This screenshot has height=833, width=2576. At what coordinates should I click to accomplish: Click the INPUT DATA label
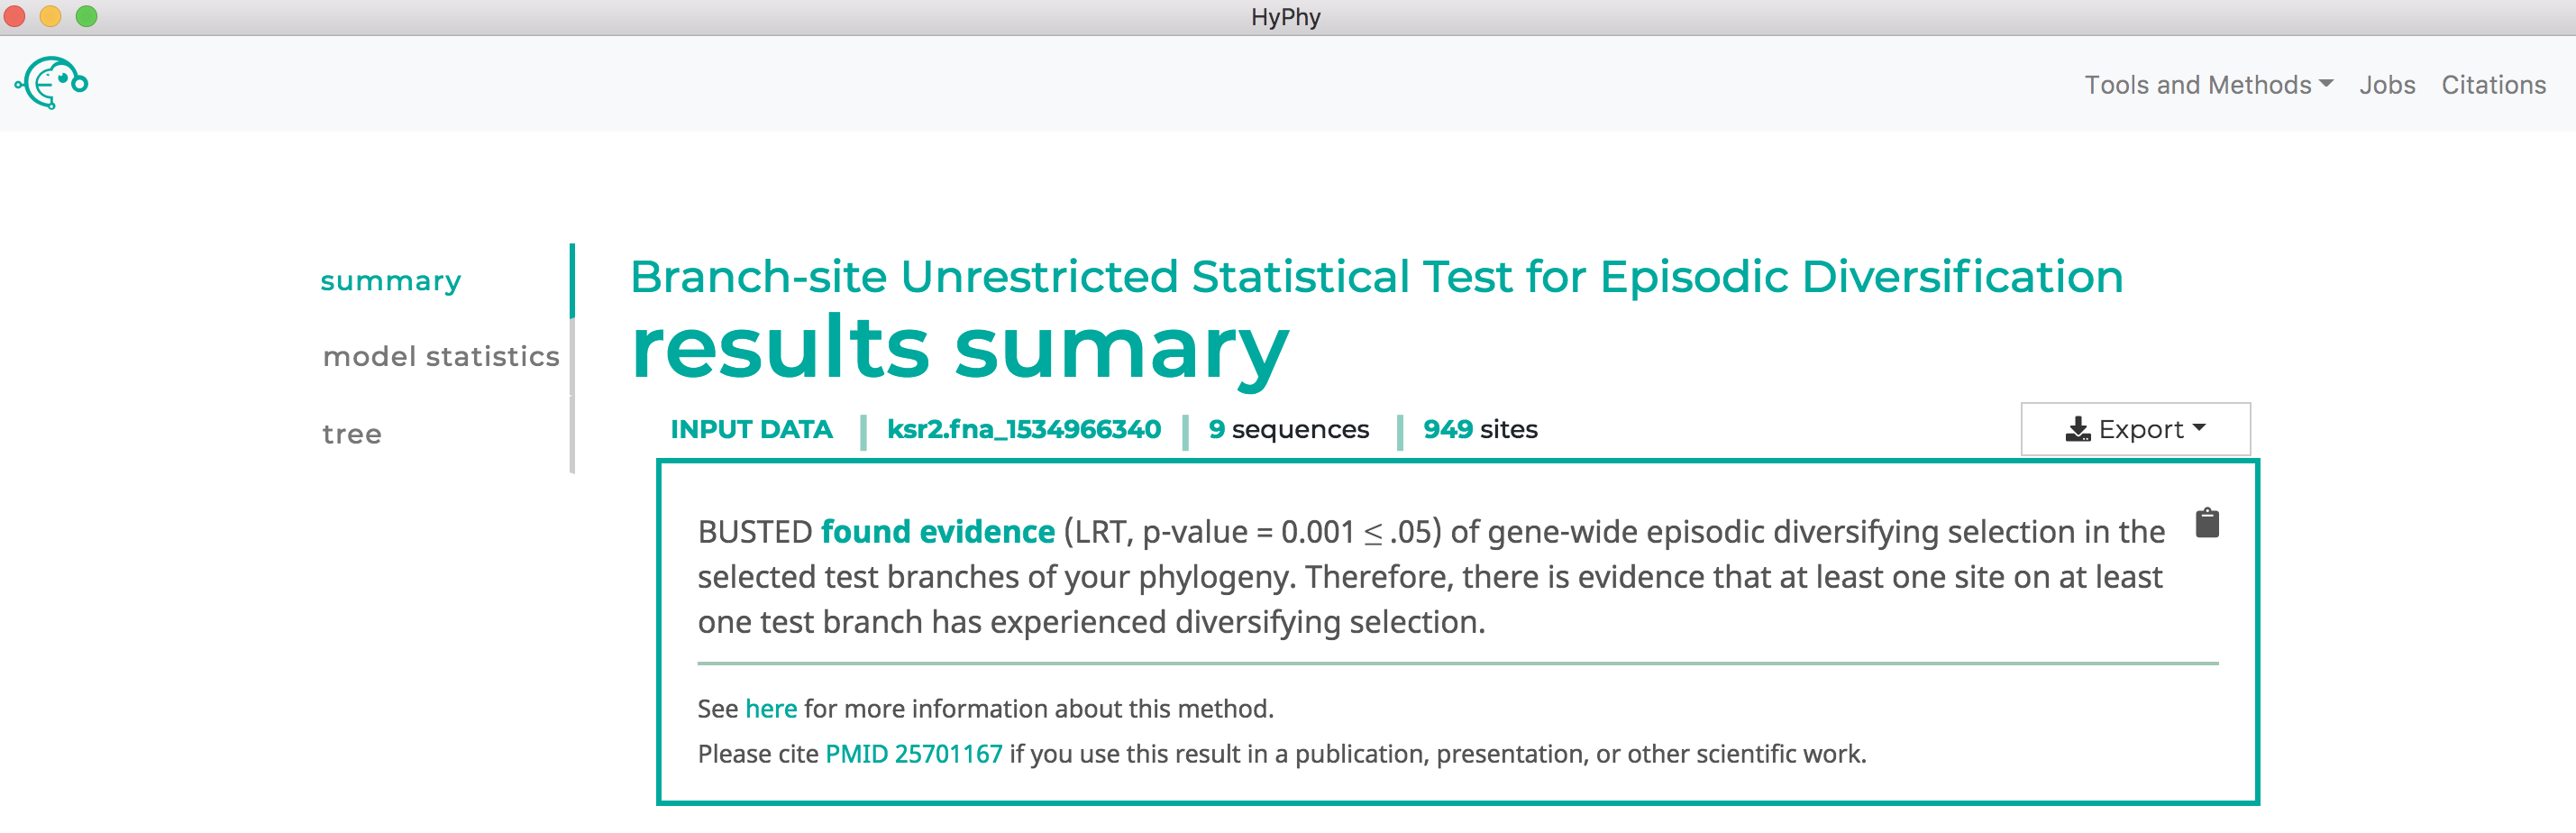pyautogui.click(x=751, y=429)
